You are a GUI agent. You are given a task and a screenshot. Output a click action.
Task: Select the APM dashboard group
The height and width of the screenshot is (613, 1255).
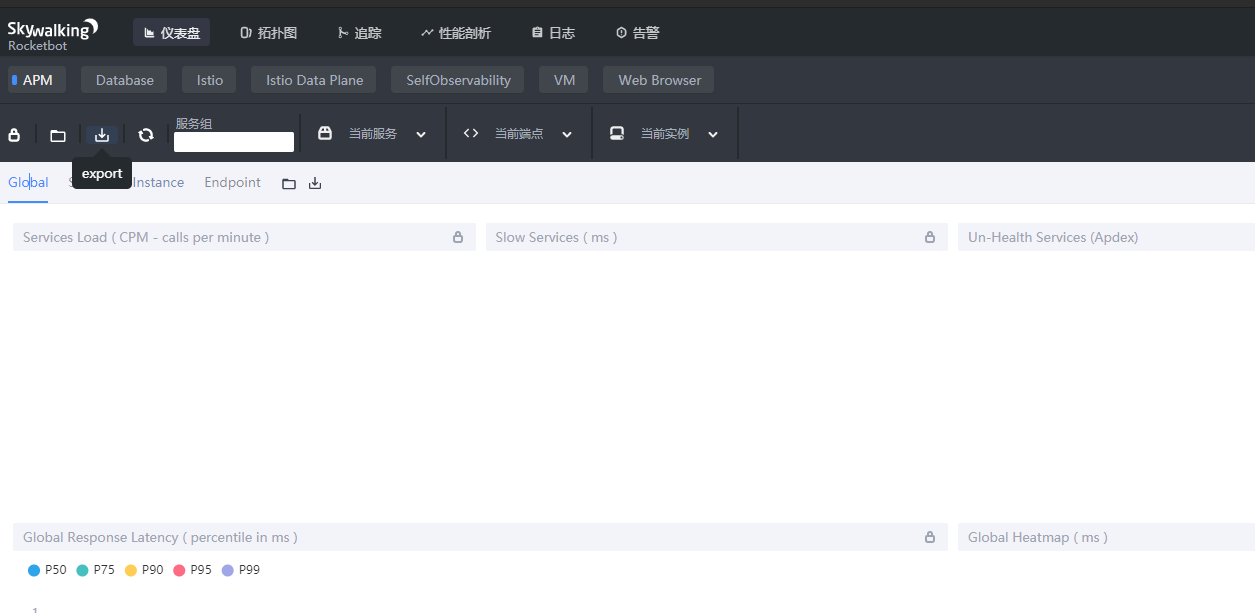pos(37,80)
